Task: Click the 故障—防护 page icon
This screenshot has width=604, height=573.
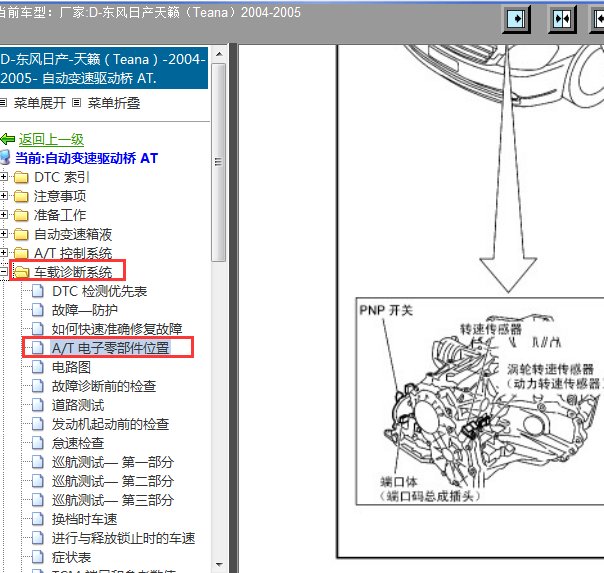Action: [x=38, y=310]
